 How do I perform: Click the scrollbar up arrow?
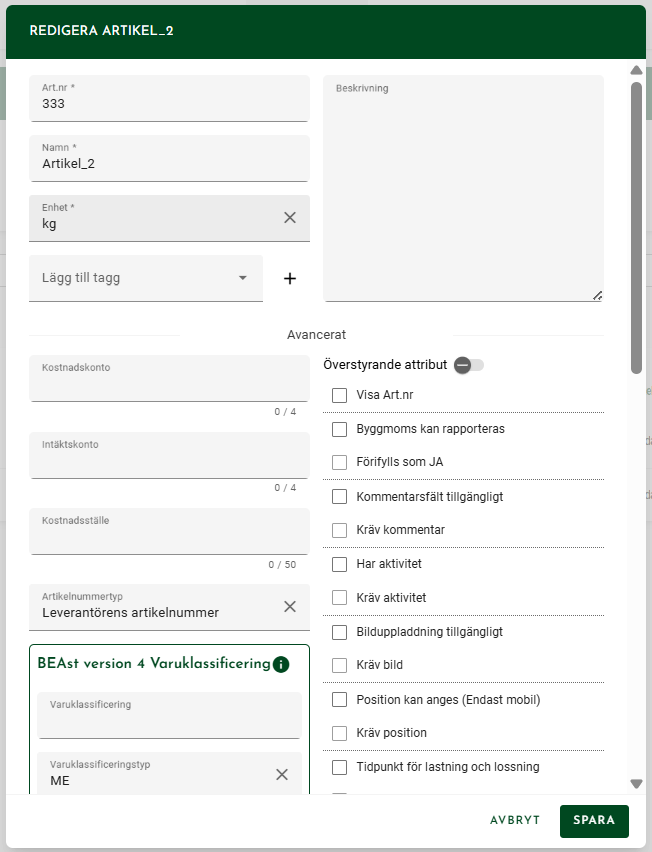tap(636, 70)
